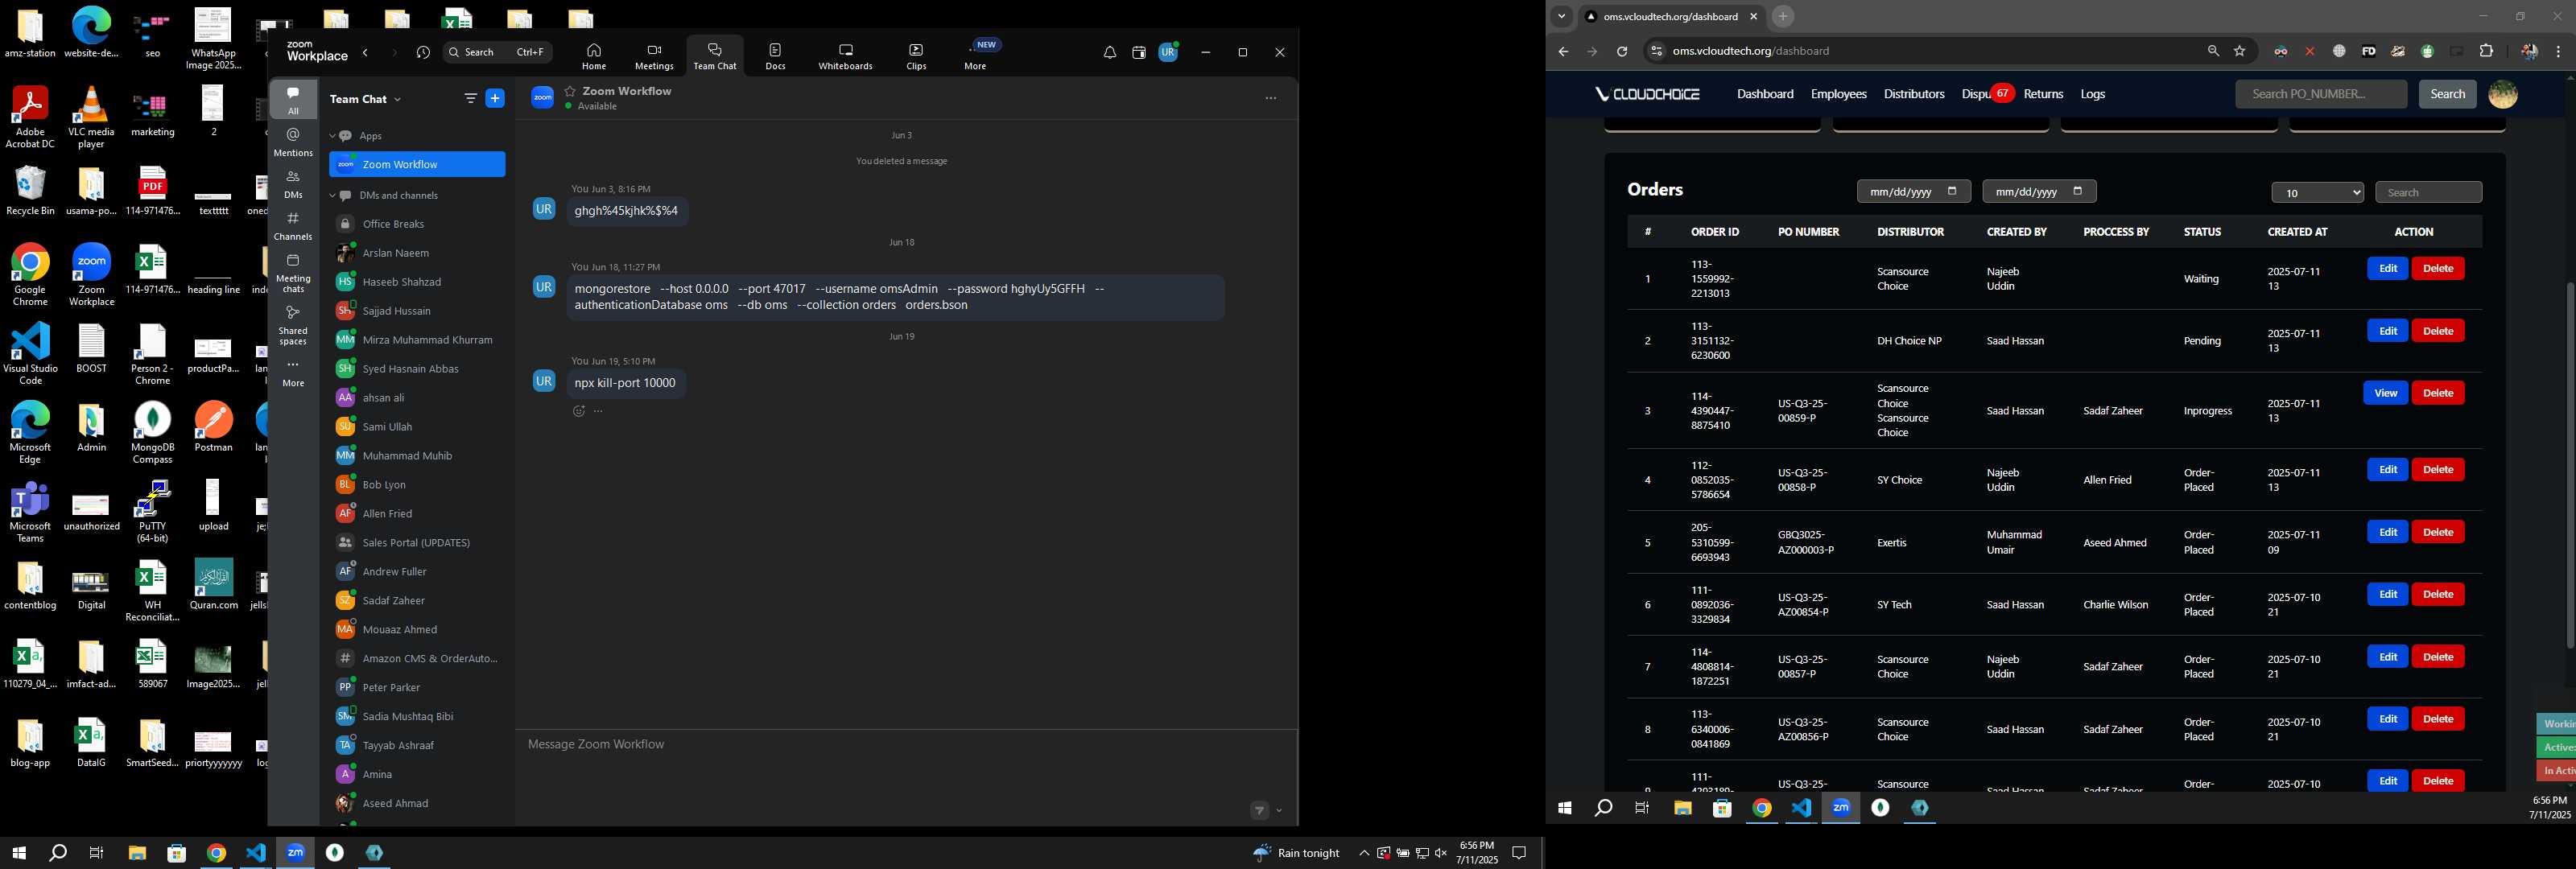Click Search PO_NUMBER input field
Screen dimensions: 2576x869
[2321, 94]
